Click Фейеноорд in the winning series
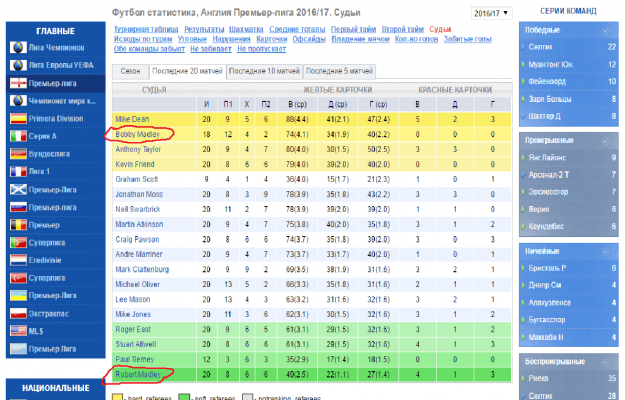 547,81
